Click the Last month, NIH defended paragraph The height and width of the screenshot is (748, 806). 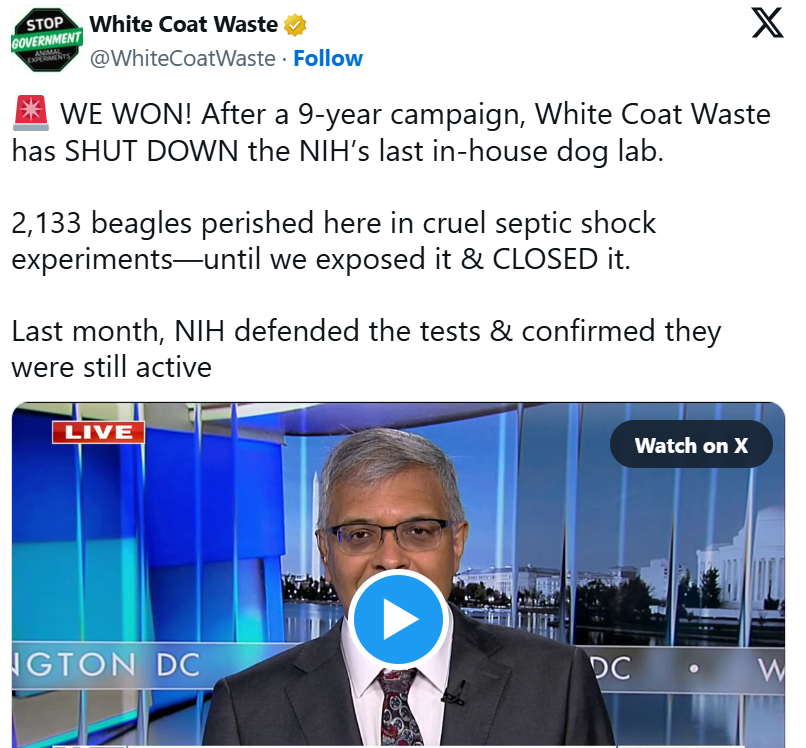point(366,349)
